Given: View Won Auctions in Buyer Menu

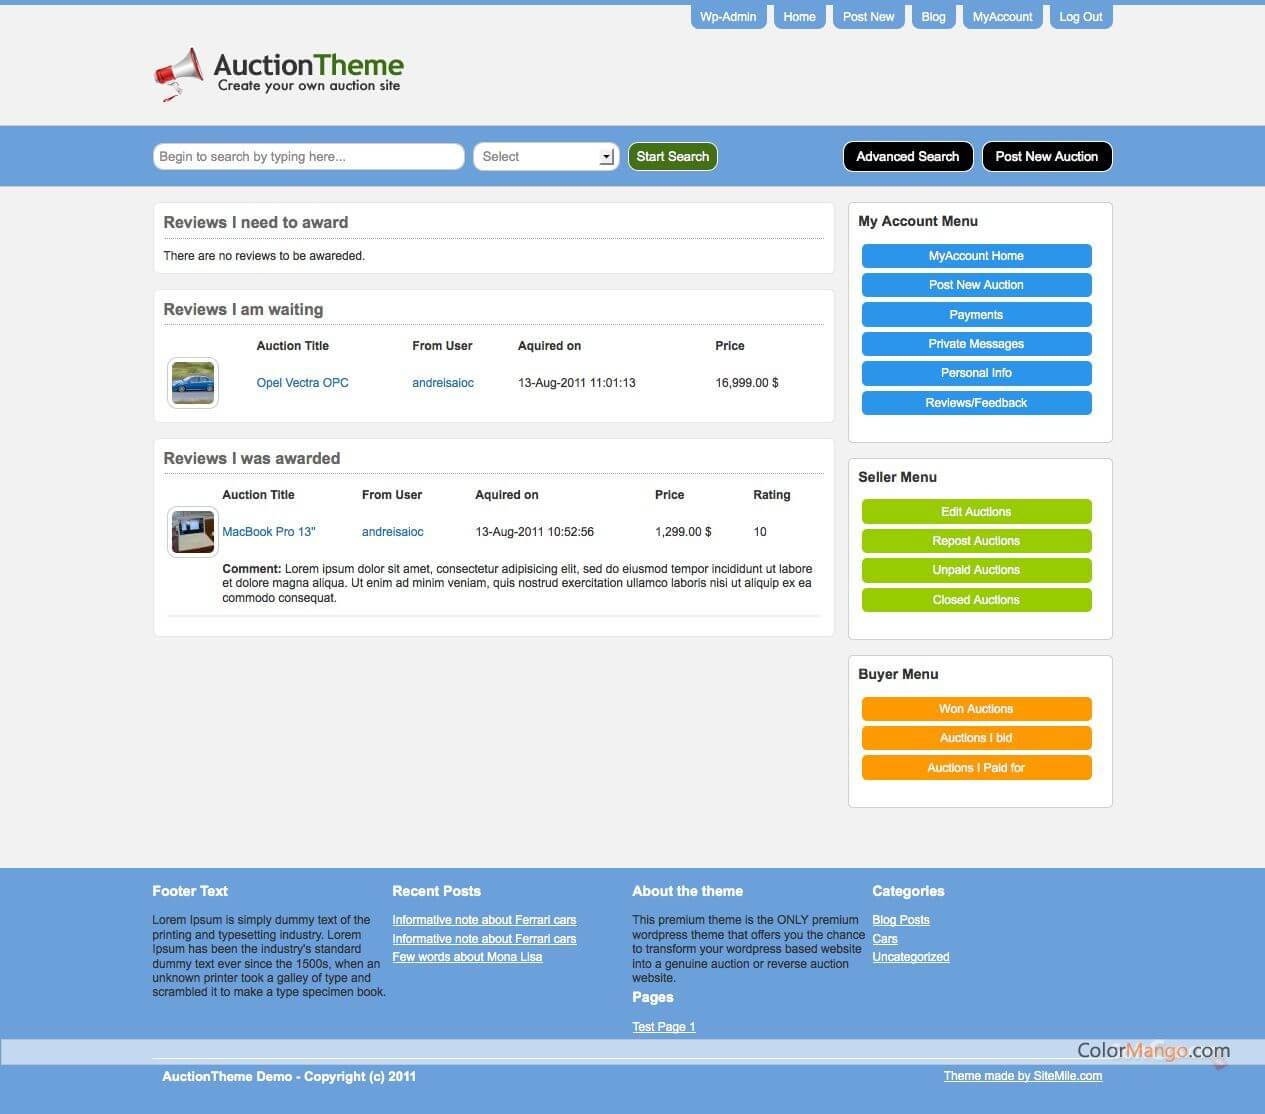Looking at the screenshot, I should click(x=976, y=709).
